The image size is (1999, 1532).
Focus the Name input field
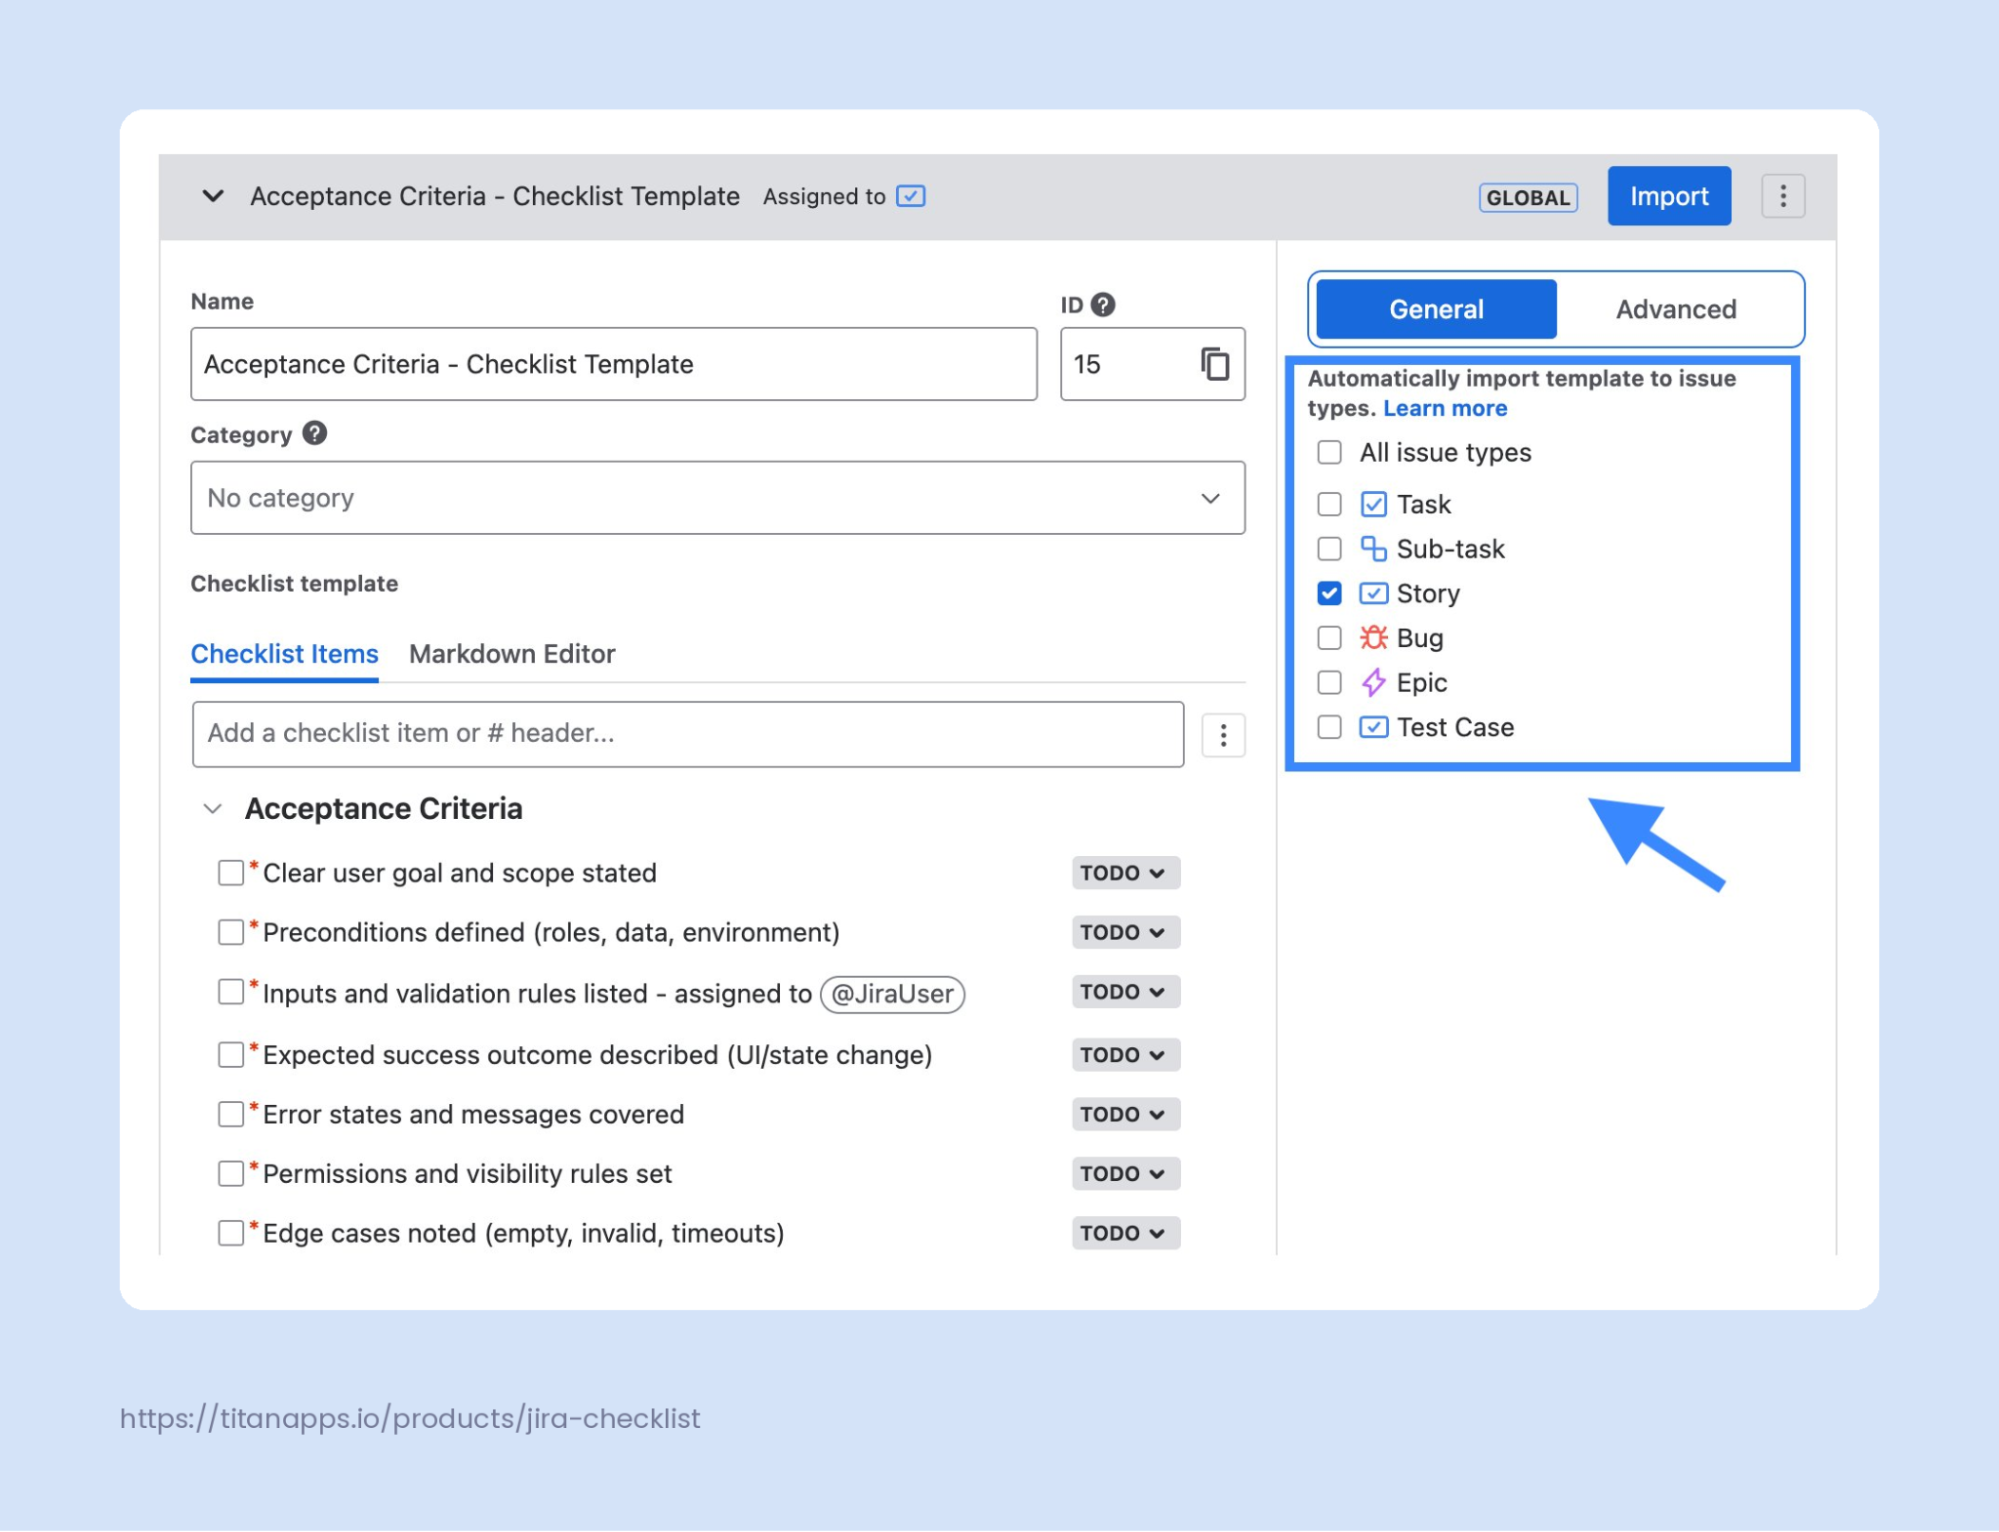[613, 364]
